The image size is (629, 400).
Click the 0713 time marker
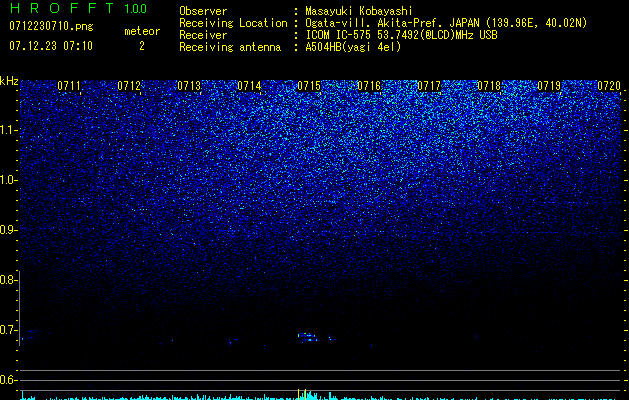189,86
